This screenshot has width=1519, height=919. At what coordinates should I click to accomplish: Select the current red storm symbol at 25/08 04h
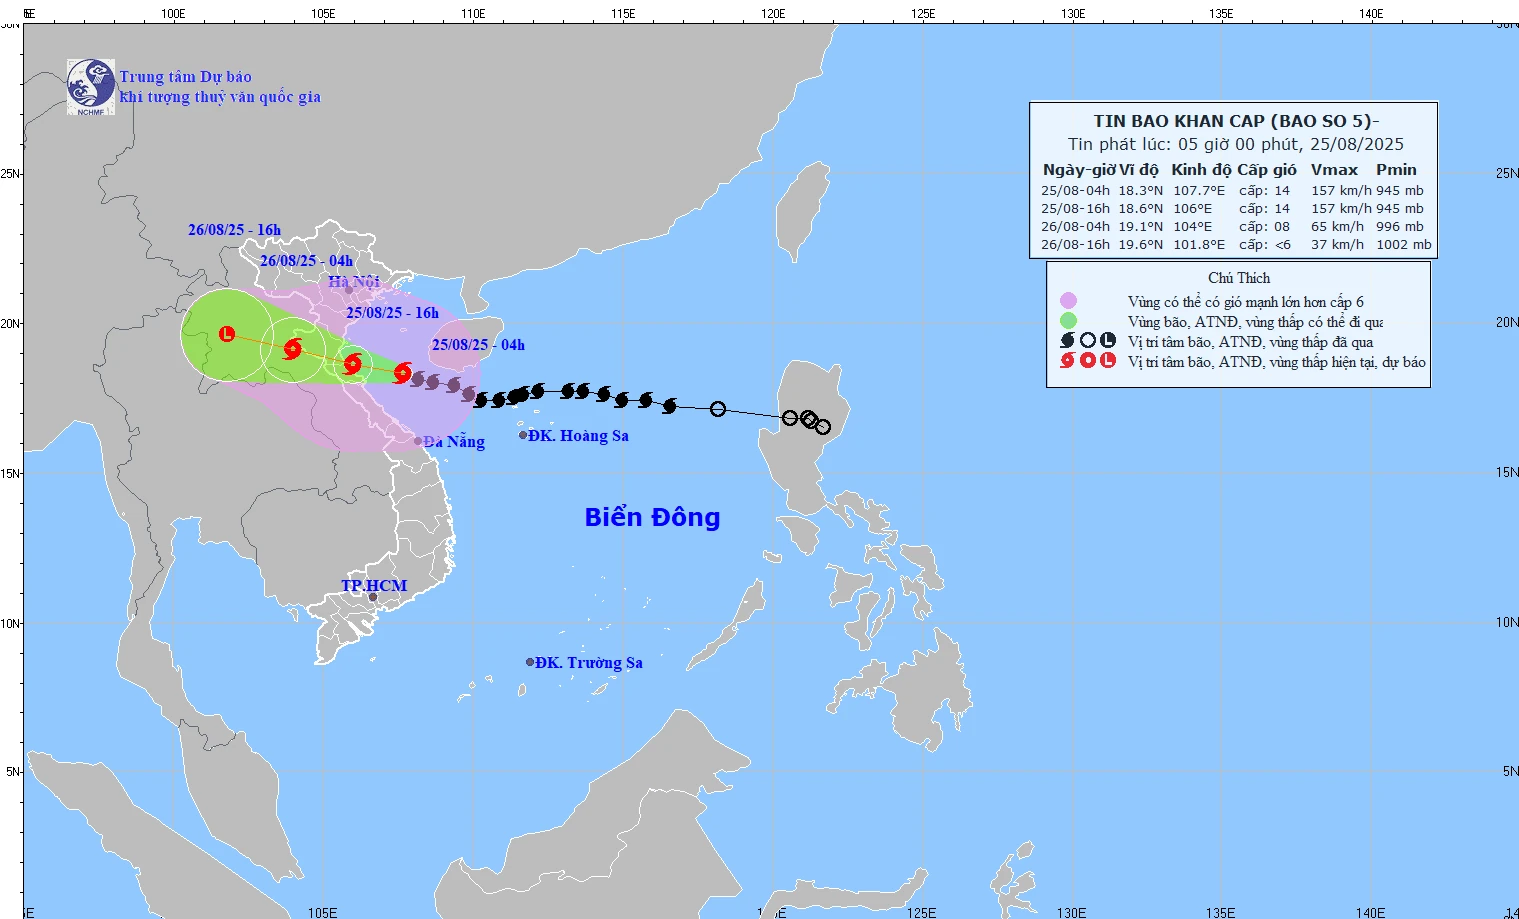[402, 373]
